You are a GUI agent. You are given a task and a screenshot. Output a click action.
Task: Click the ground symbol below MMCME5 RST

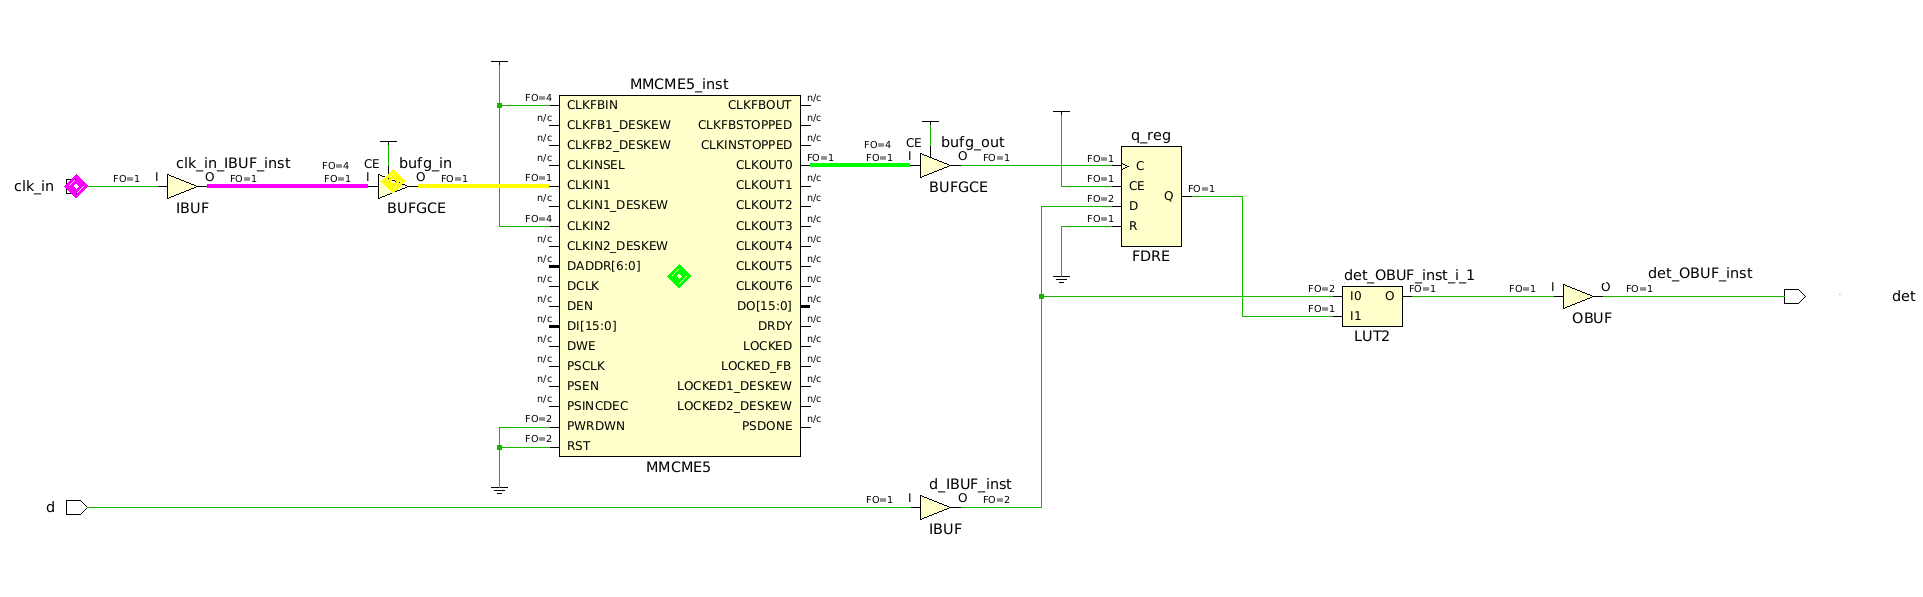[499, 489]
